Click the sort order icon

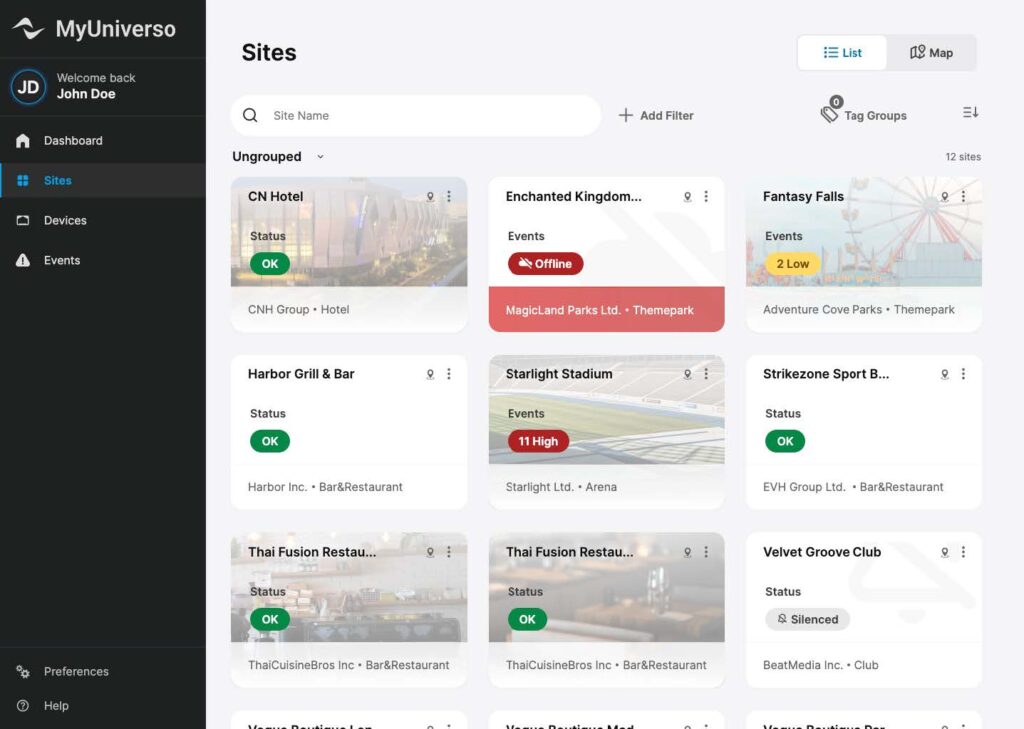pyautogui.click(x=970, y=112)
